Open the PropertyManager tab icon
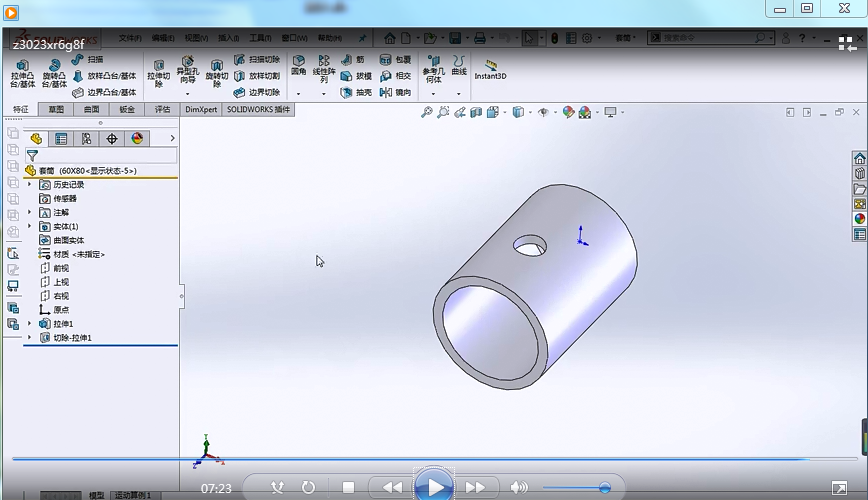 click(61, 139)
